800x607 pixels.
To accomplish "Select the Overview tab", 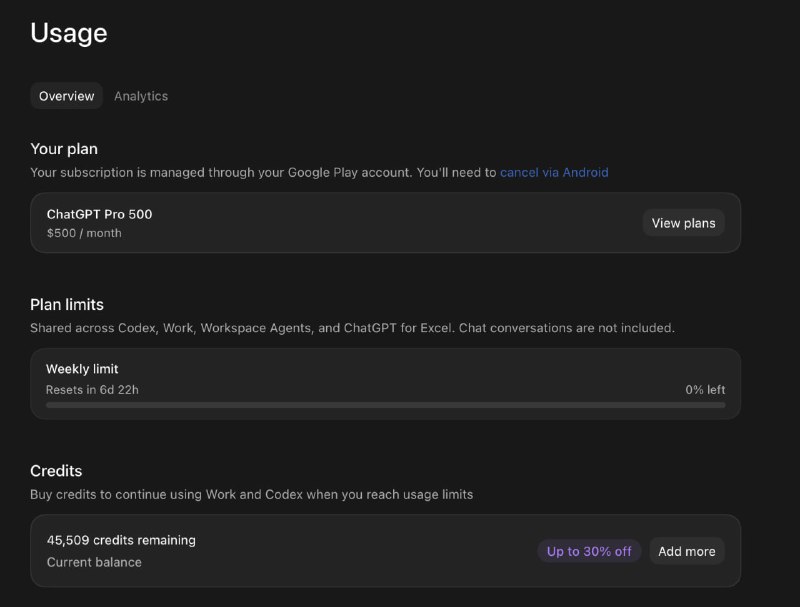I will (66, 96).
